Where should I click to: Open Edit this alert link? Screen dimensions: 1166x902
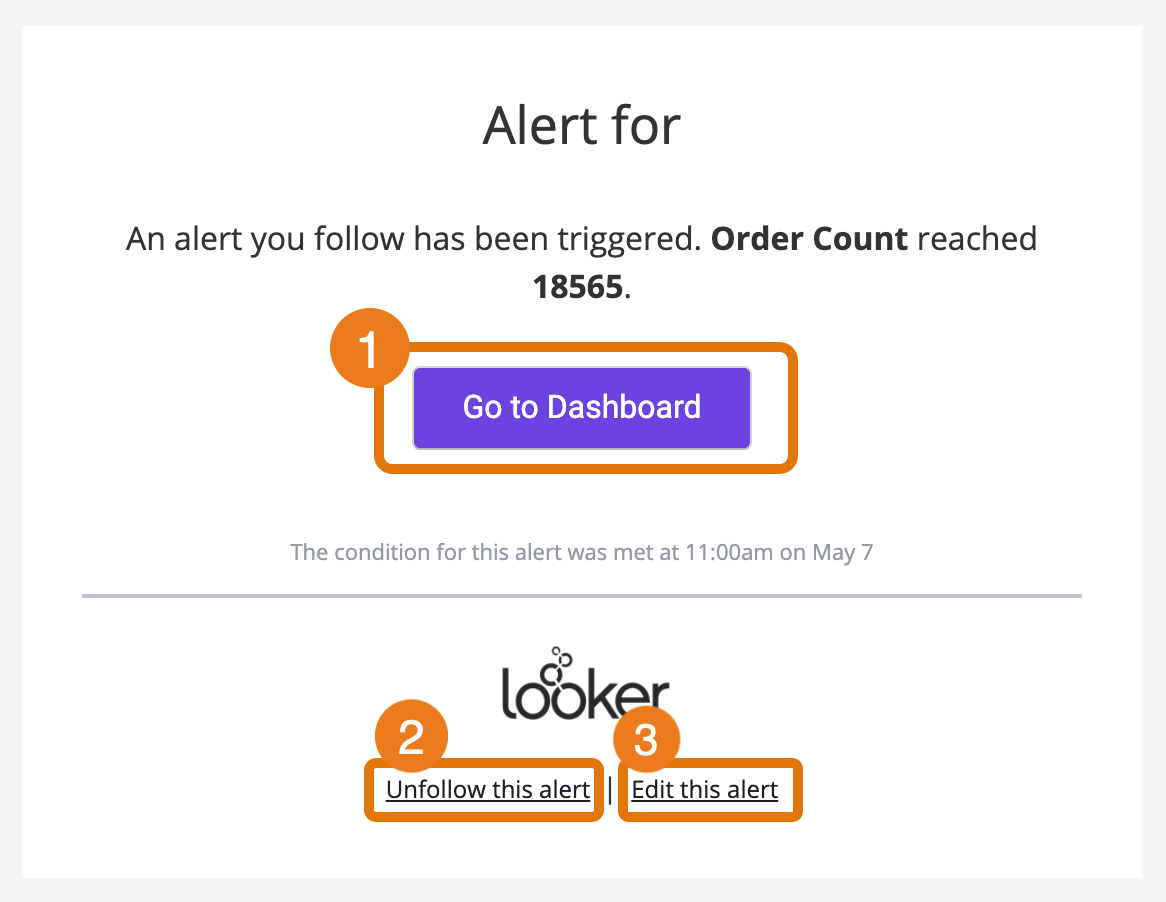(704, 789)
